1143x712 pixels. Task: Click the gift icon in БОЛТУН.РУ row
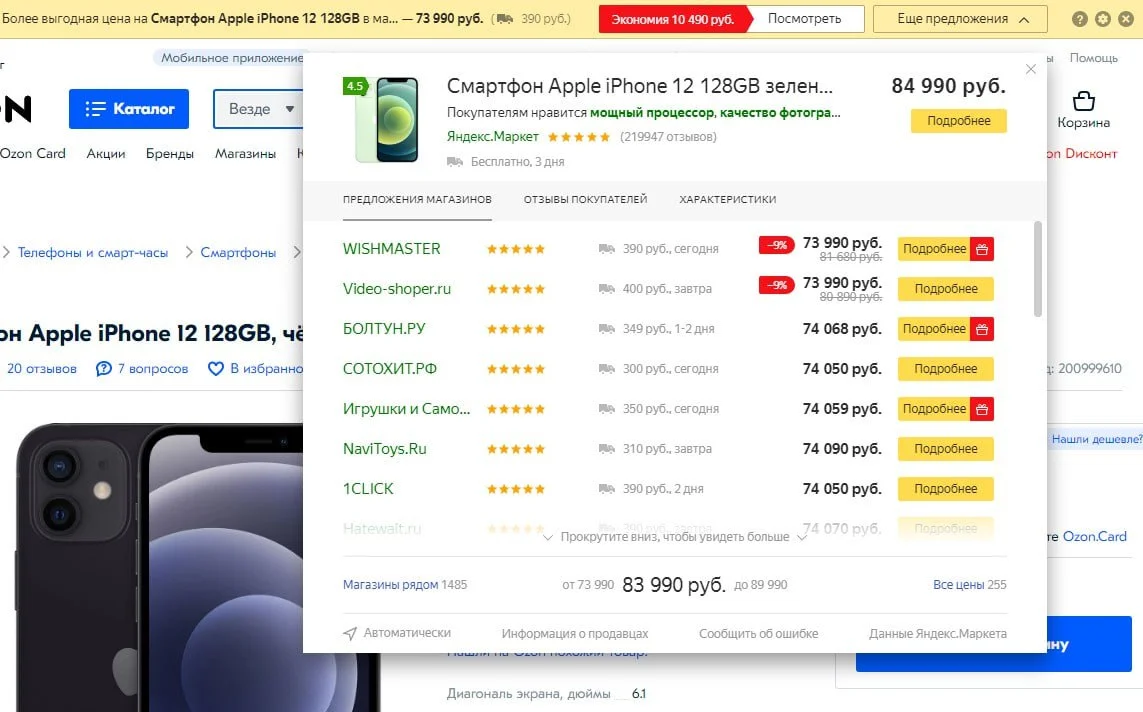click(982, 329)
